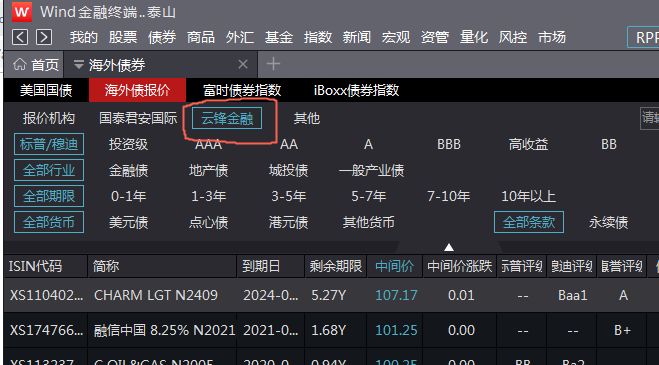The width and height of the screenshot is (659, 365).
Task: Close the 海外债券 tab
Action: pyautogui.click(x=243, y=64)
